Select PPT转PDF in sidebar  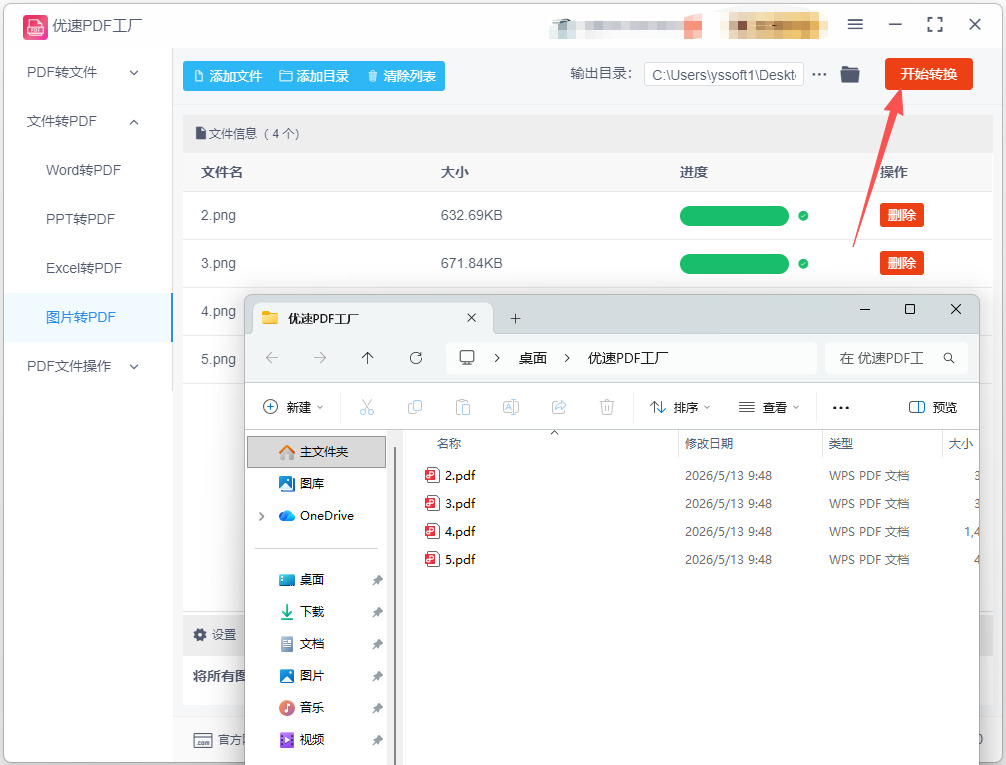click(80, 219)
